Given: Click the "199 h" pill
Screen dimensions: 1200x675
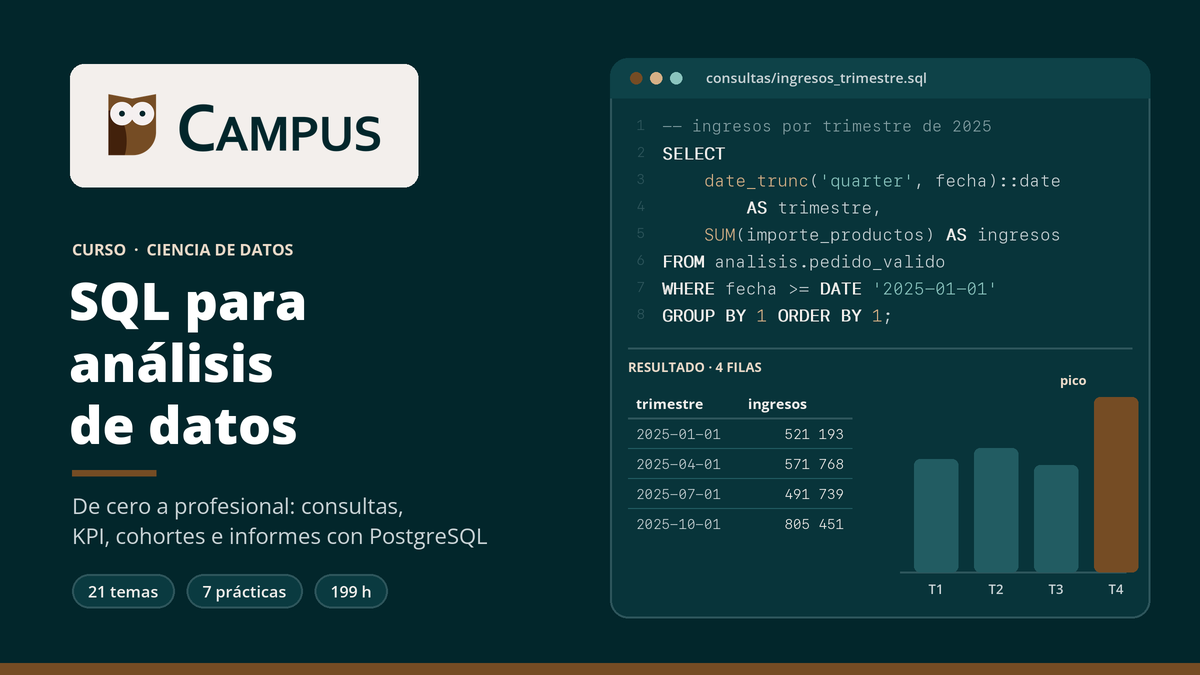Looking at the screenshot, I should (351, 591).
